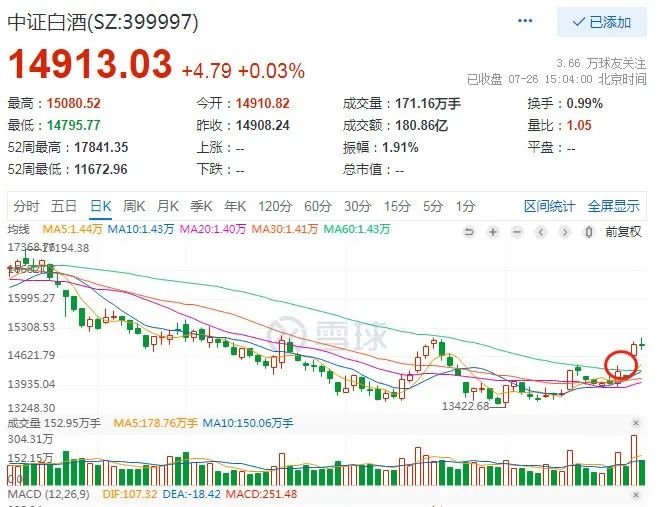Image resolution: width=665 pixels, height=507 pixels.
Task: Select the 年K chart tab
Action: [235, 206]
